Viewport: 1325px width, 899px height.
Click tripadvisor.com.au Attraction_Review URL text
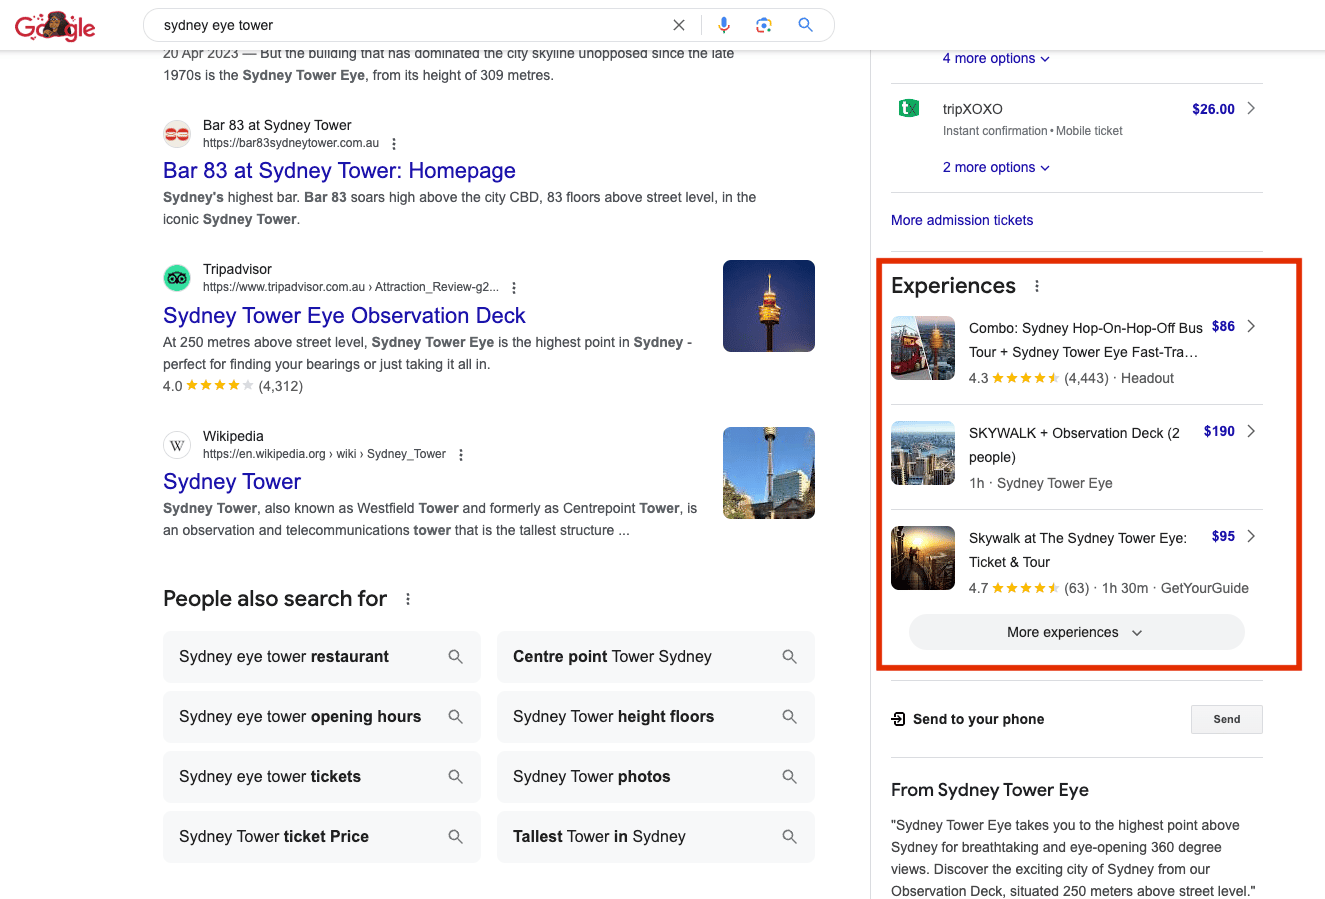(350, 287)
